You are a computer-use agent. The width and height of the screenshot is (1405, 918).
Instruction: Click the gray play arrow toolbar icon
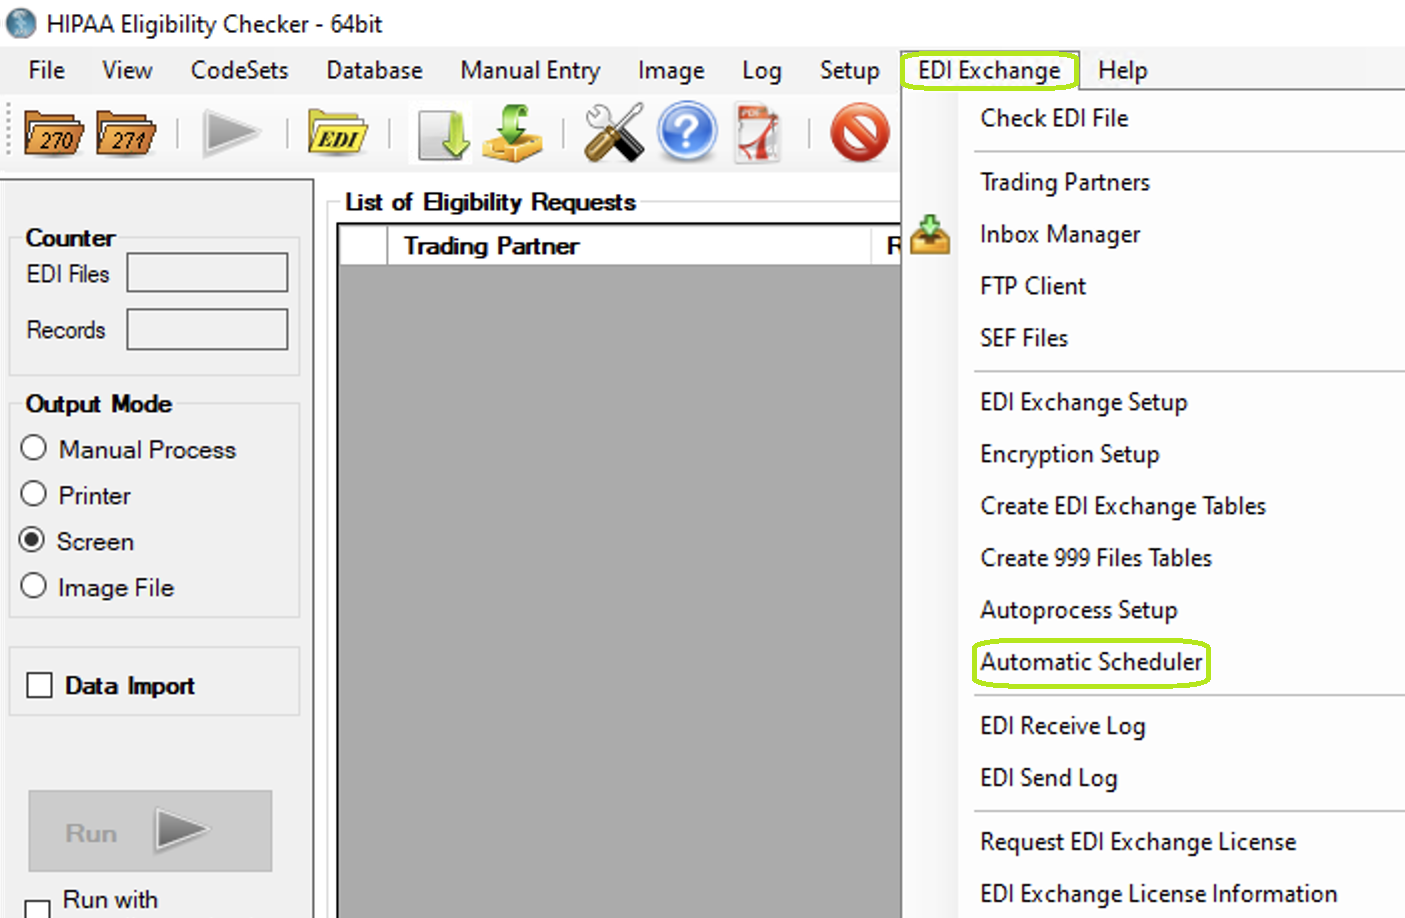[231, 133]
